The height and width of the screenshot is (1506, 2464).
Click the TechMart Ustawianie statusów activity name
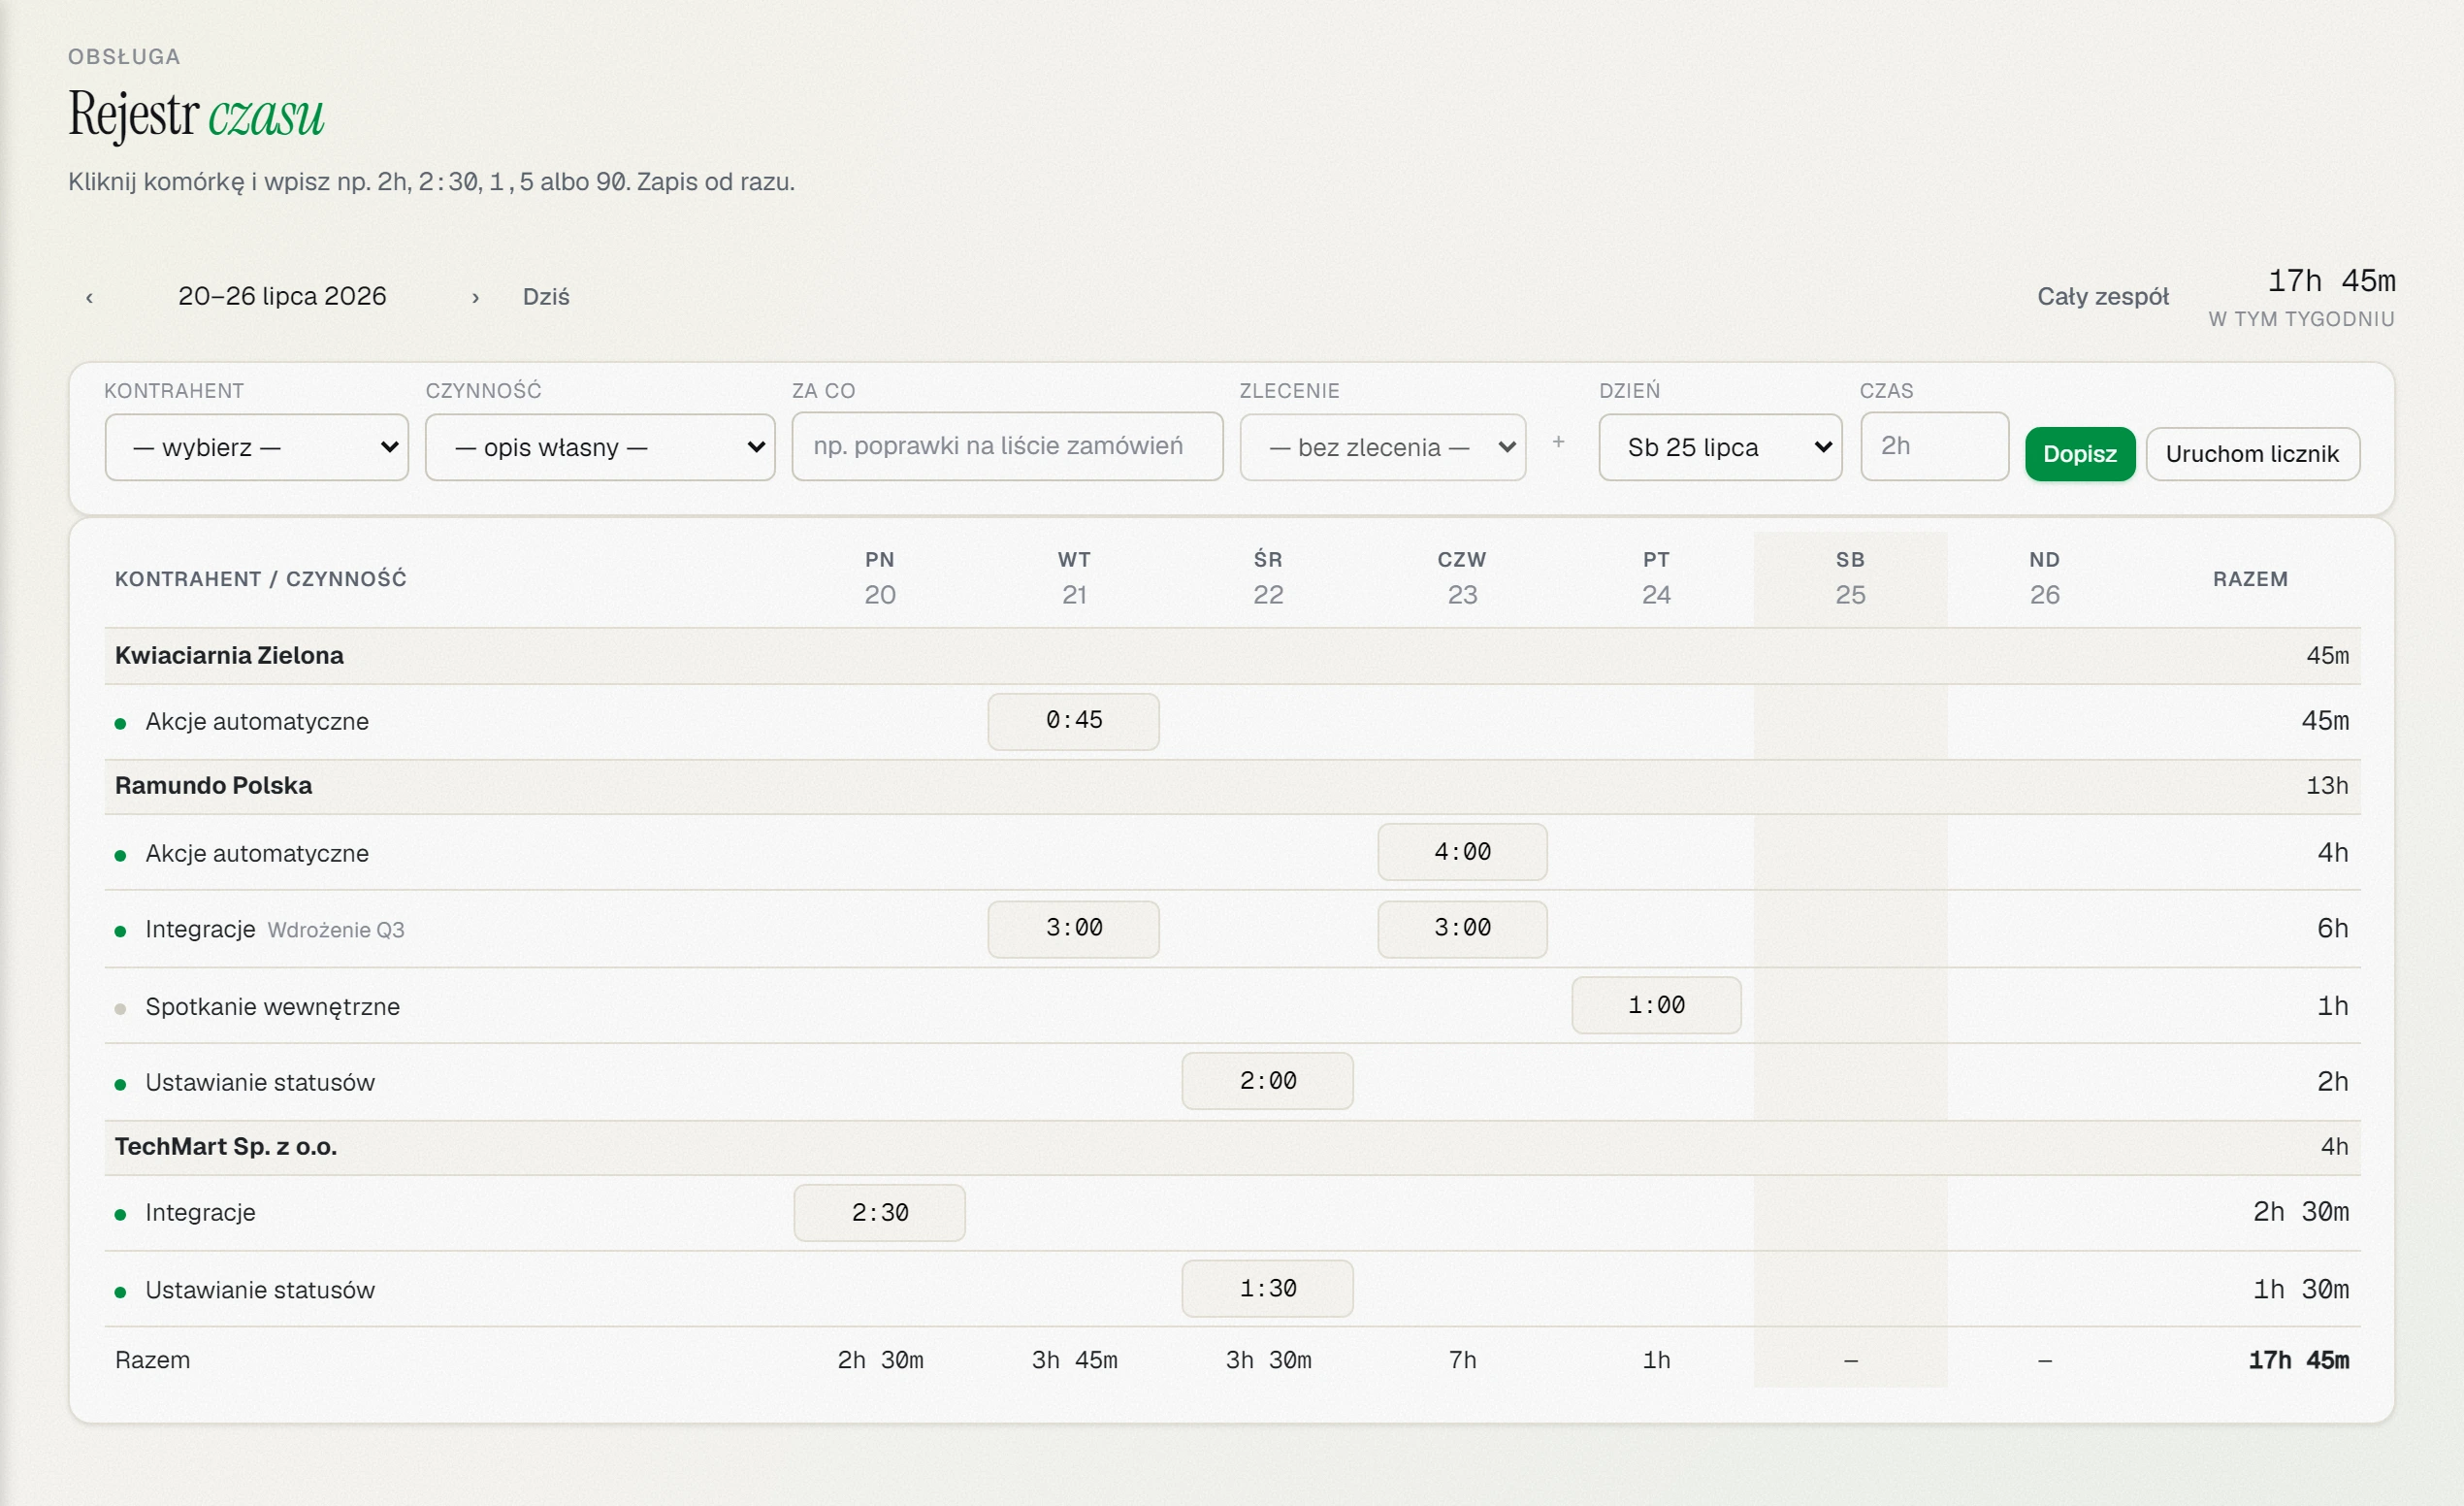260,1290
